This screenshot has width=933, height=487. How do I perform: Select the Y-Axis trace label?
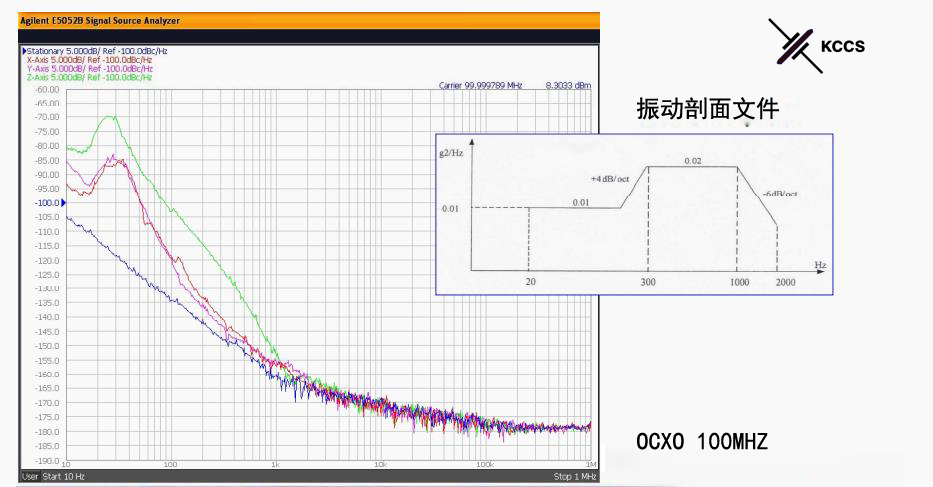(x=89, y=68)
